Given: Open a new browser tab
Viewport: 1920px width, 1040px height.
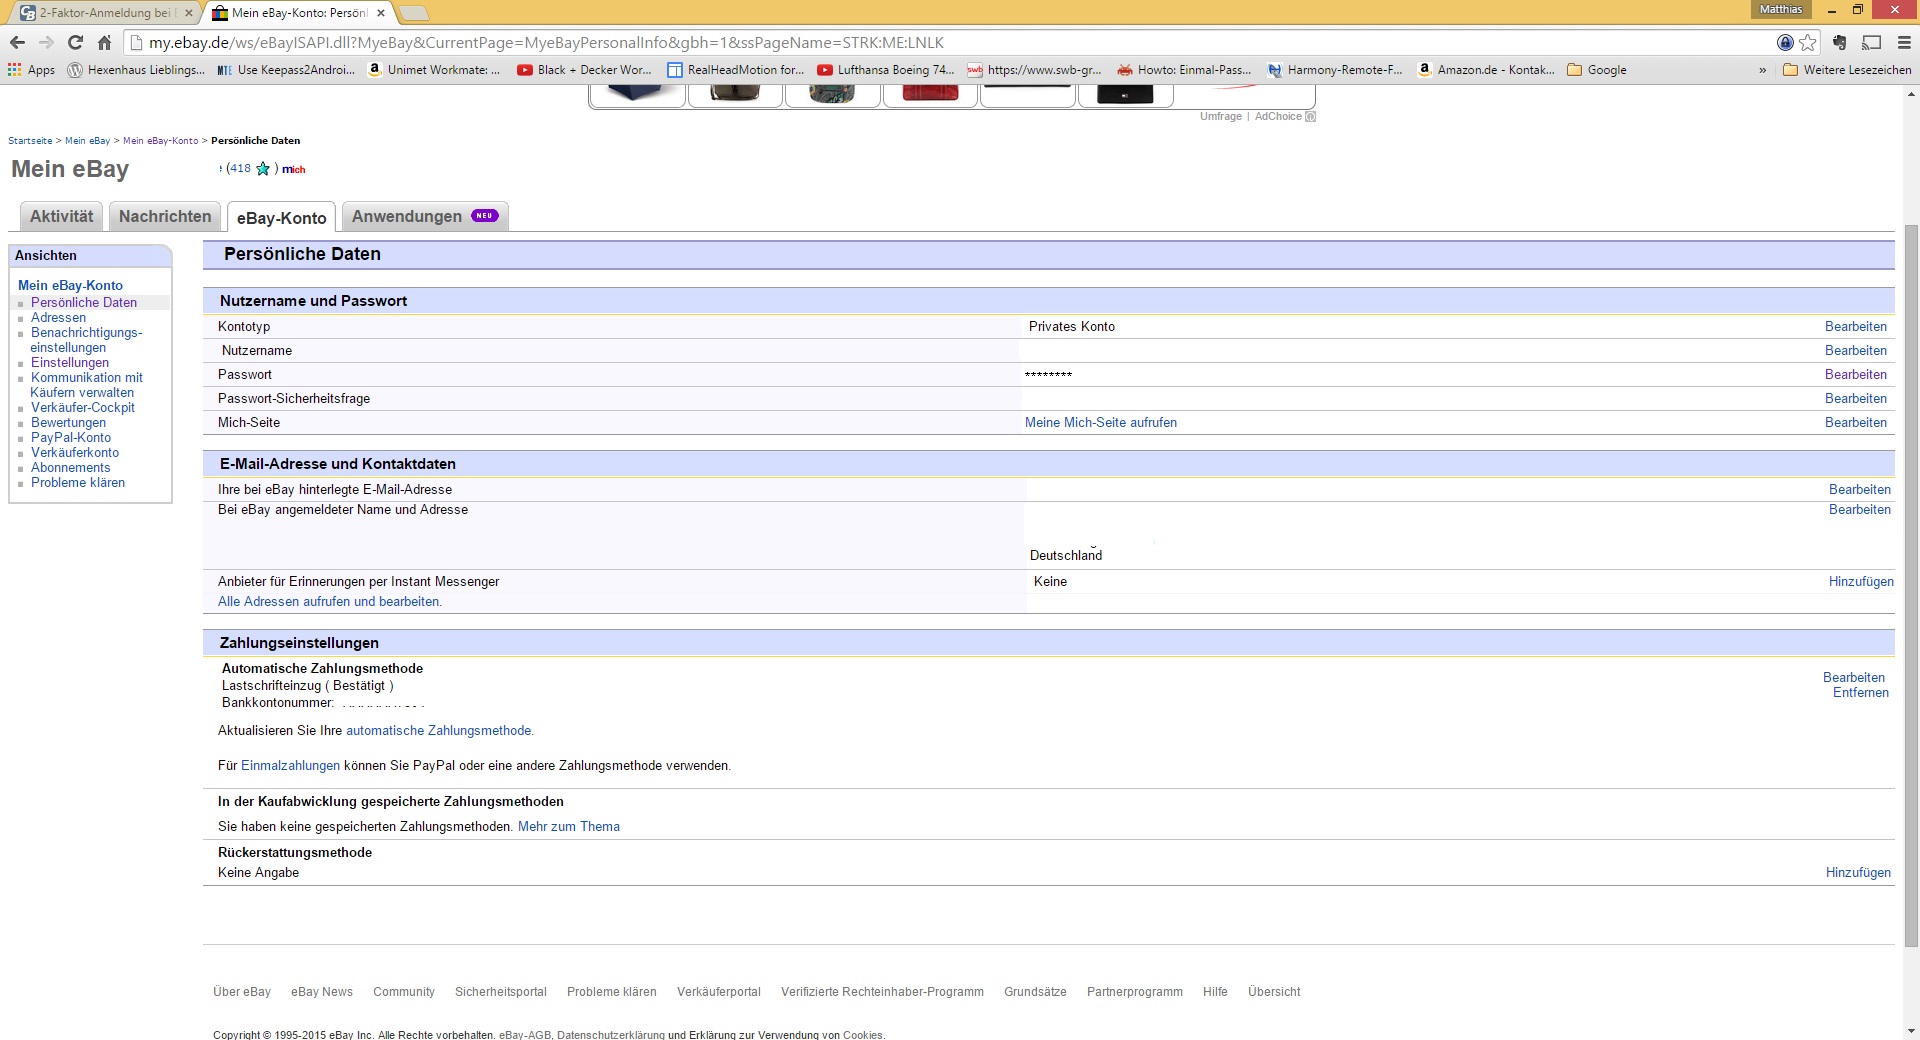Looking at the screenshot, I should pyautogui.click(x=414, y=13).
